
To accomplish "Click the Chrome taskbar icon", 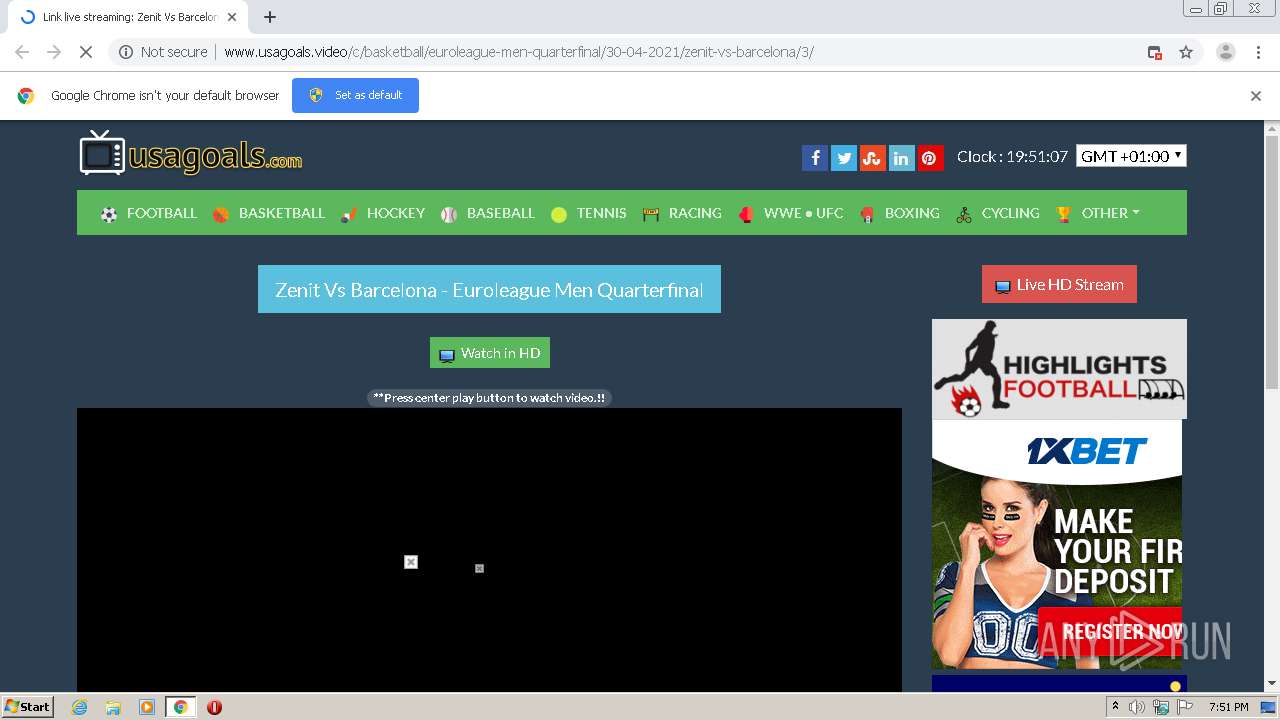I will click(181, 707).
